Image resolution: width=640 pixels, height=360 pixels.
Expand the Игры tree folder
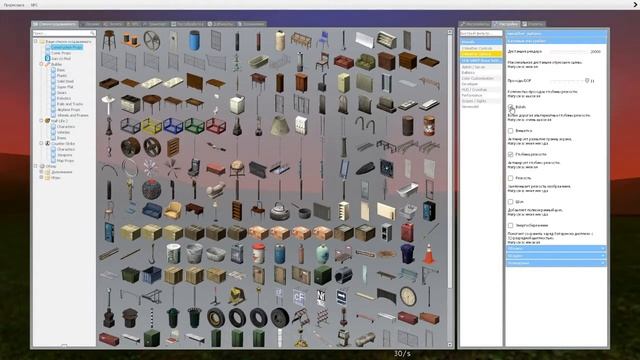[x=41, y=178]
